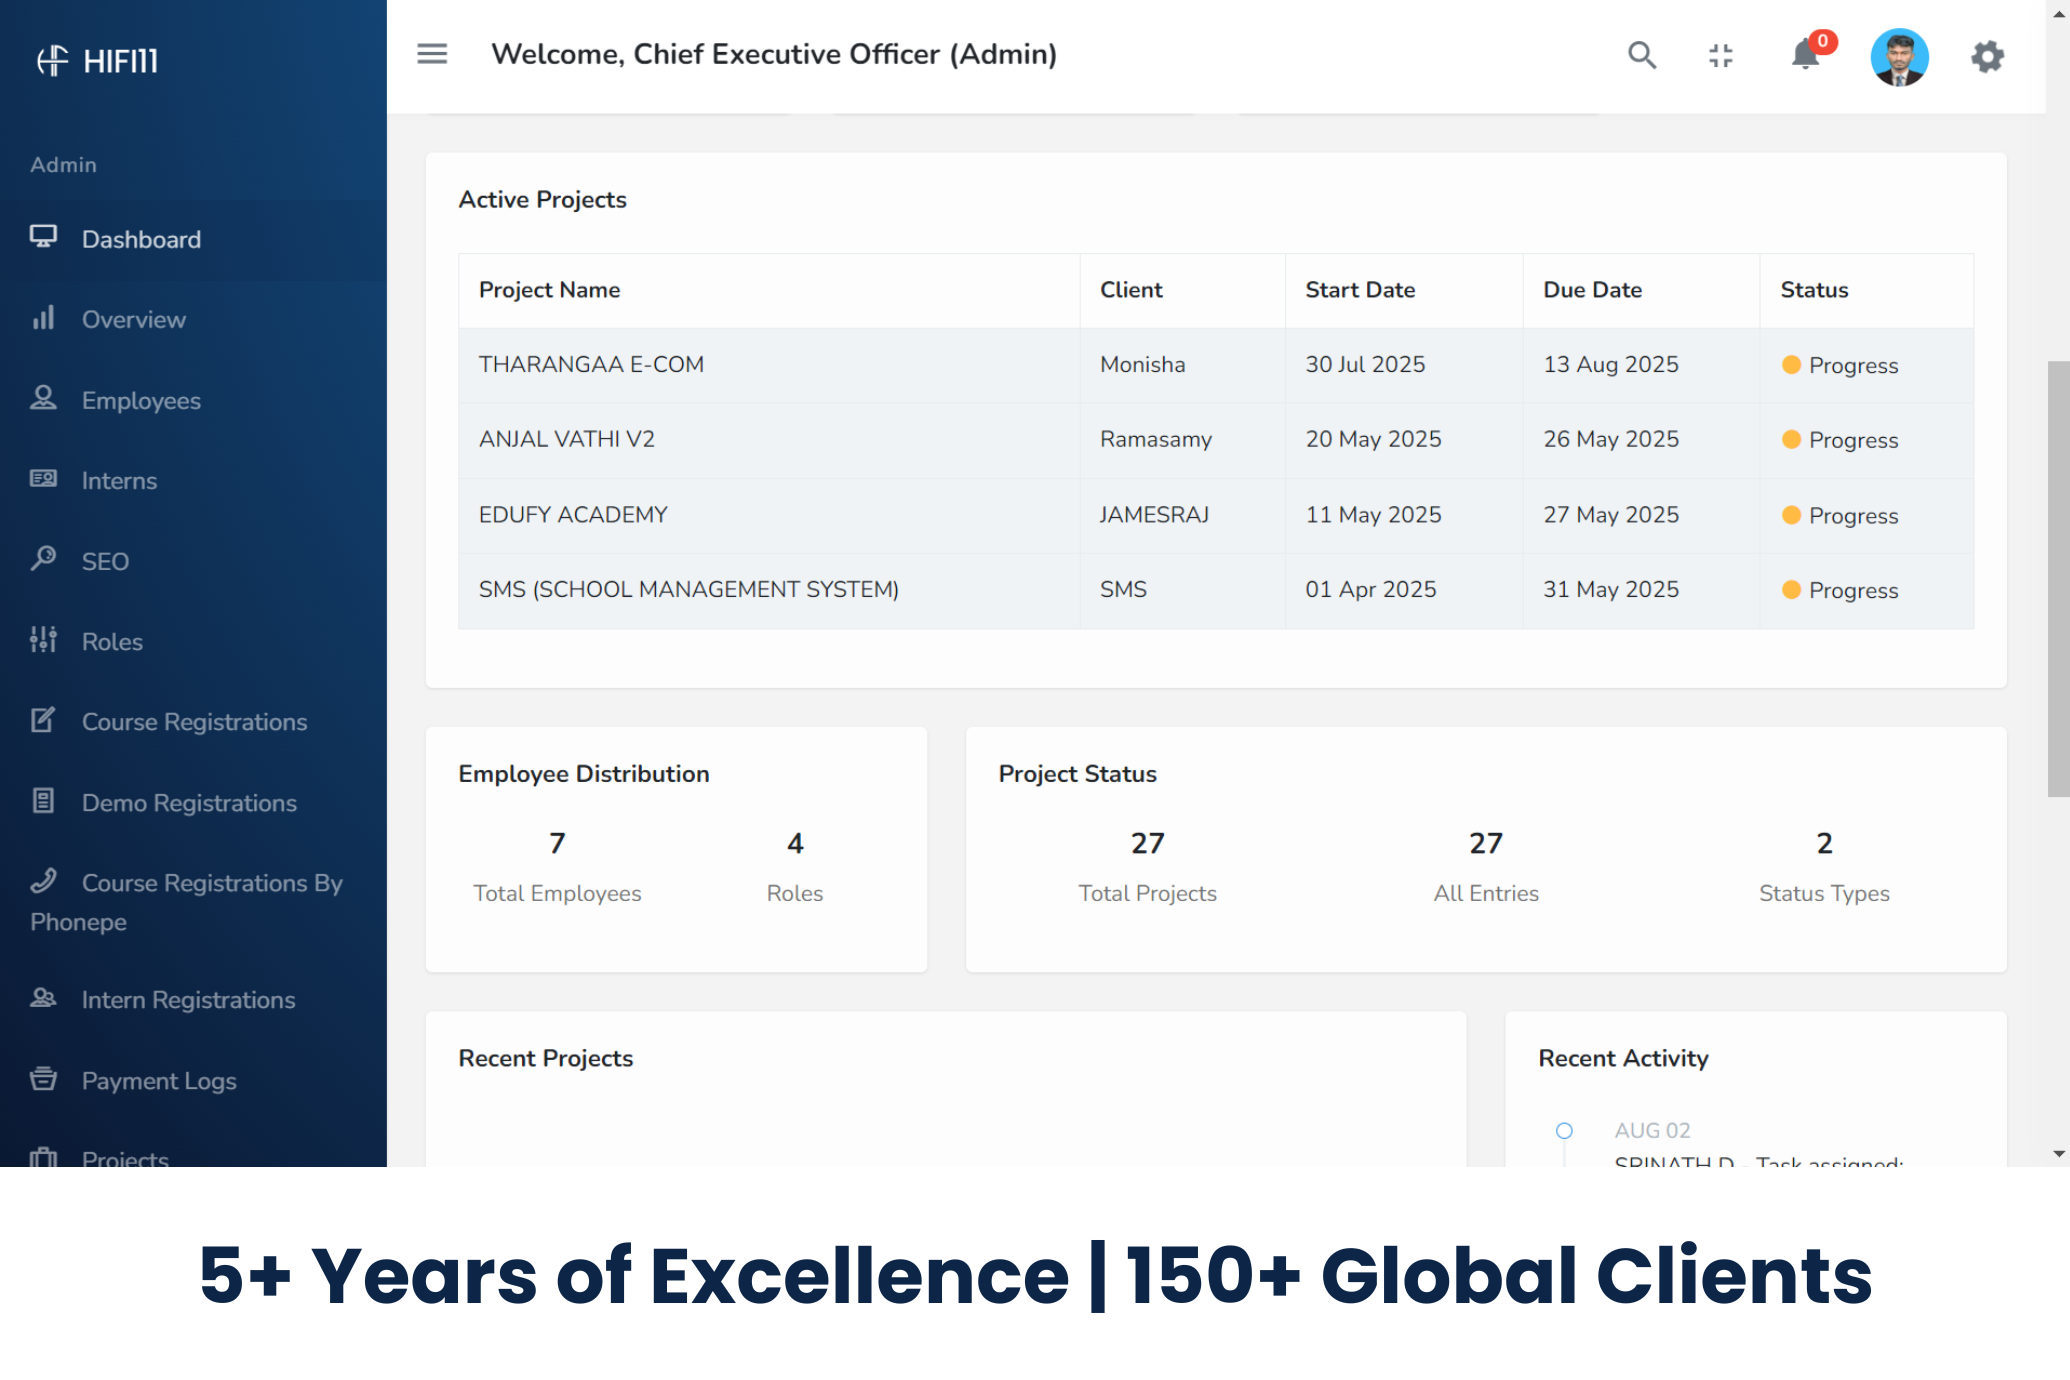This screenshot has width=2070, height=1380.
Task: Open the admin profile avatar
Action: tap(1899, 57)
